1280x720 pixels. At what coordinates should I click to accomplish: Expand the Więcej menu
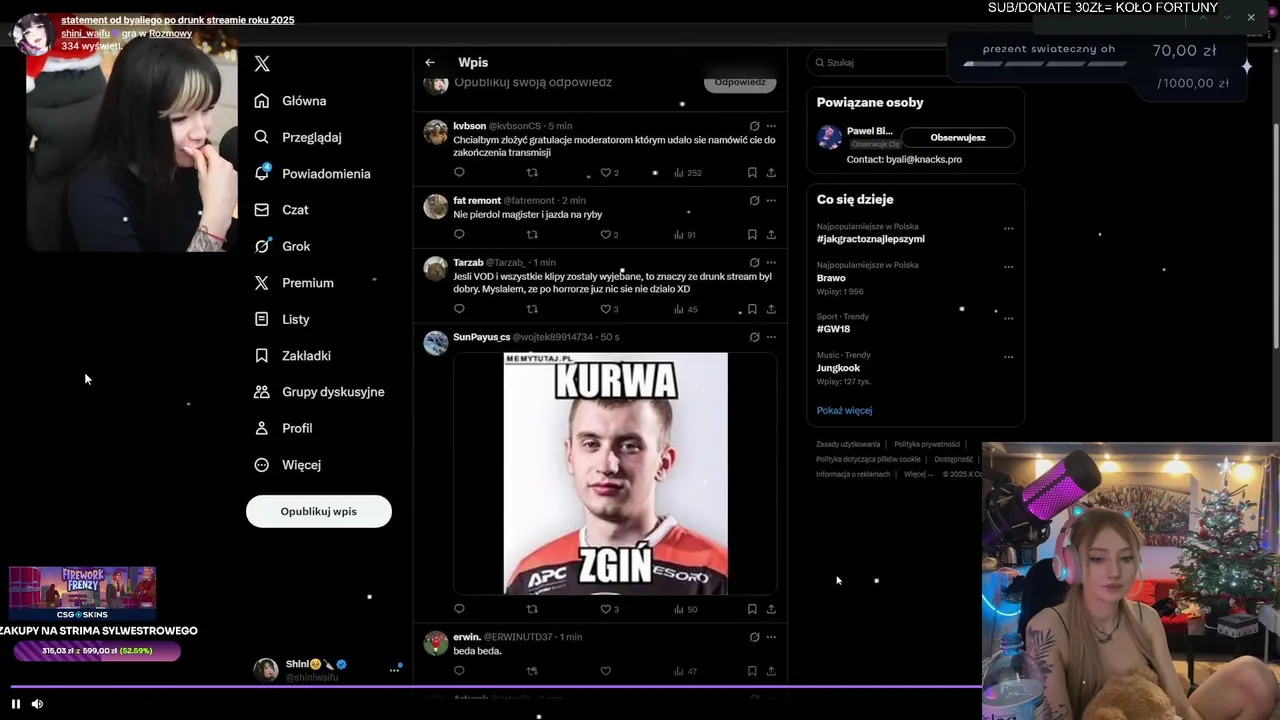(x=287, y=465)
